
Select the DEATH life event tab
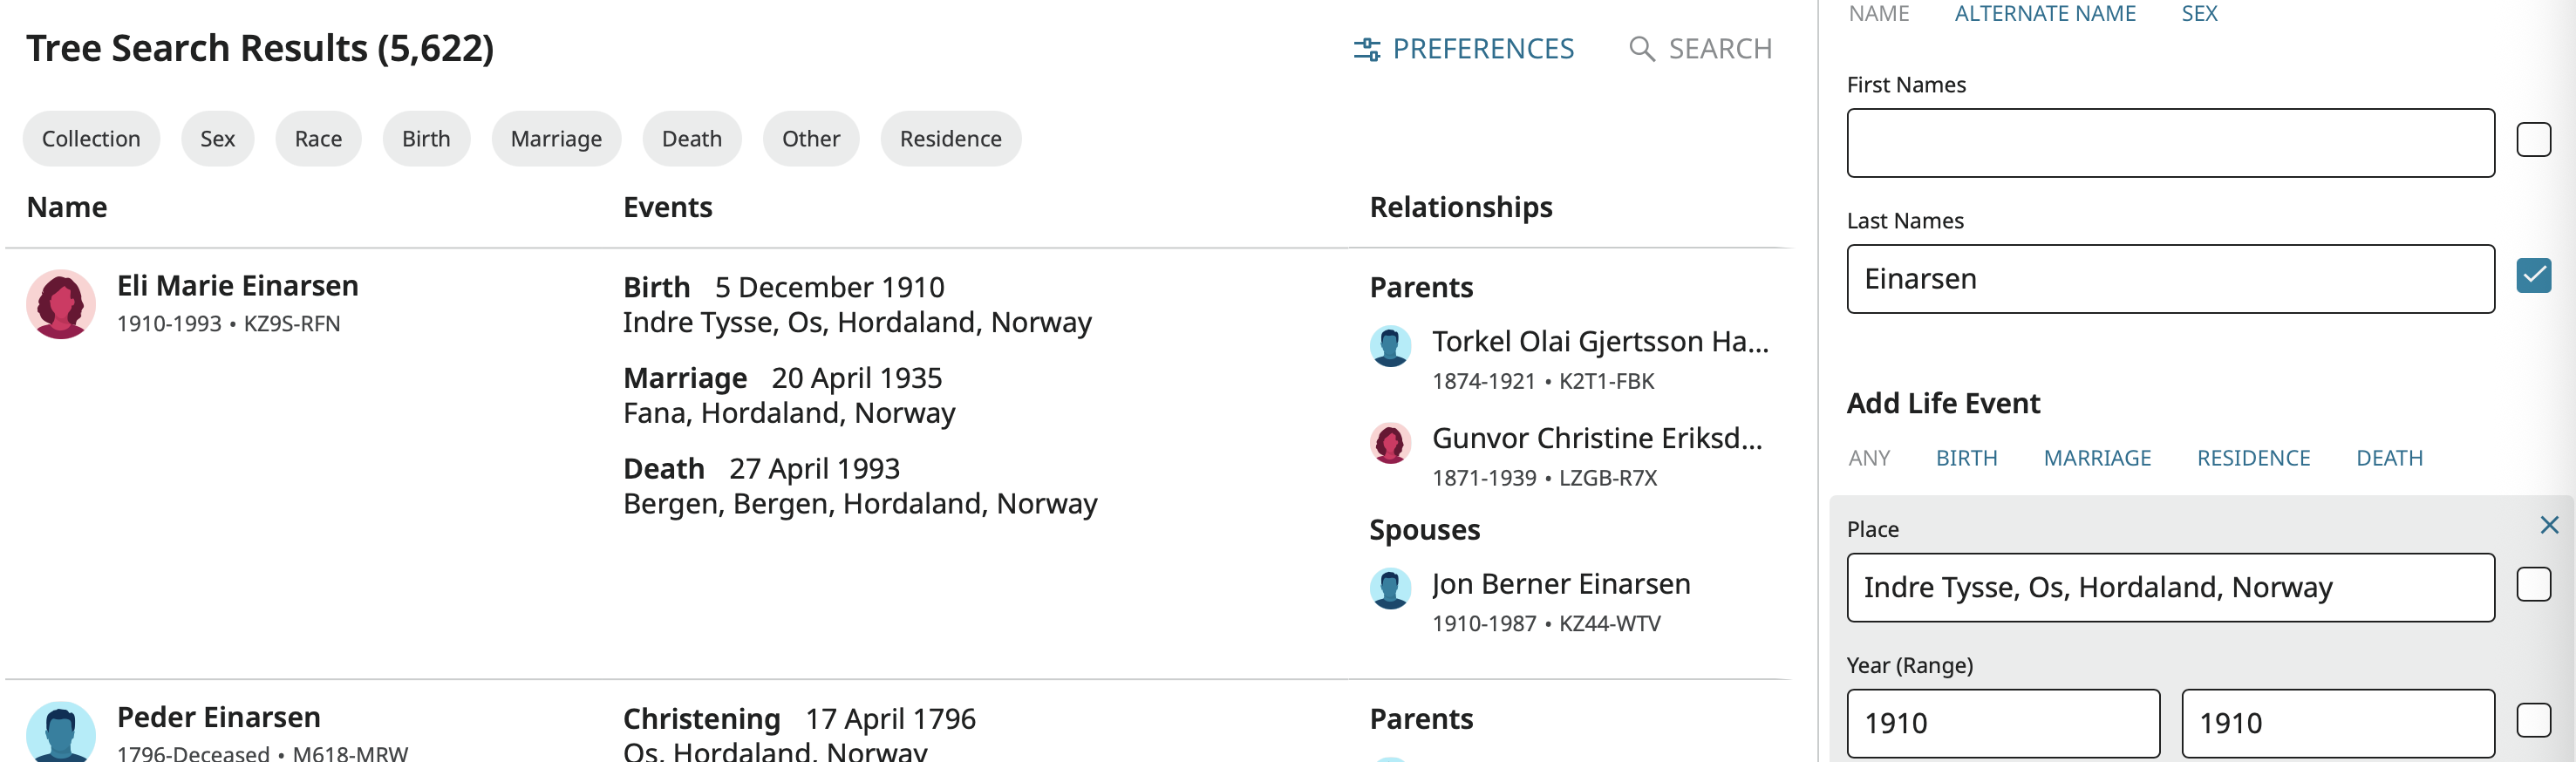(x=2389, y=458)
